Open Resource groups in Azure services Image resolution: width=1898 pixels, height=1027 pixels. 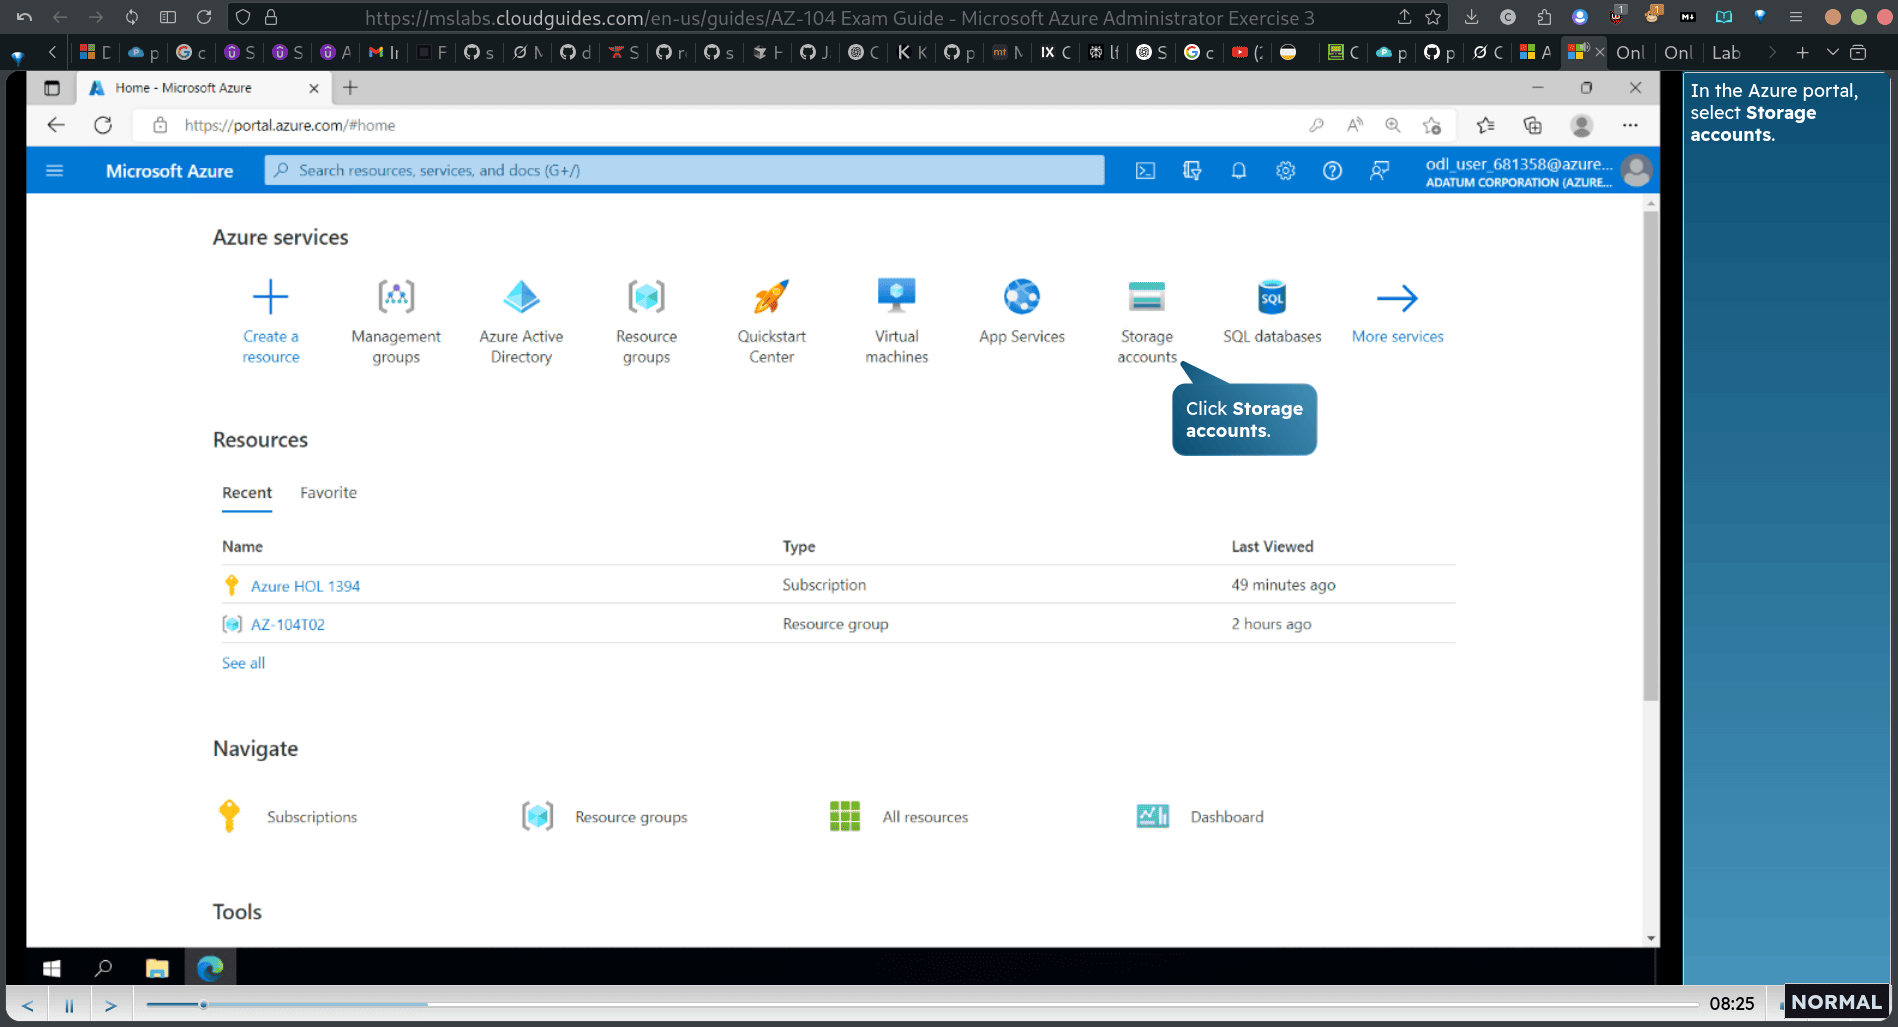646,322
